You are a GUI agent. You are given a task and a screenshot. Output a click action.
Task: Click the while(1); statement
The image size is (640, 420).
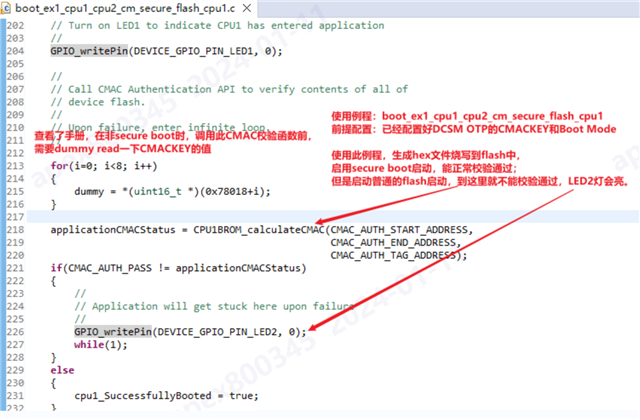coord(101,344)
